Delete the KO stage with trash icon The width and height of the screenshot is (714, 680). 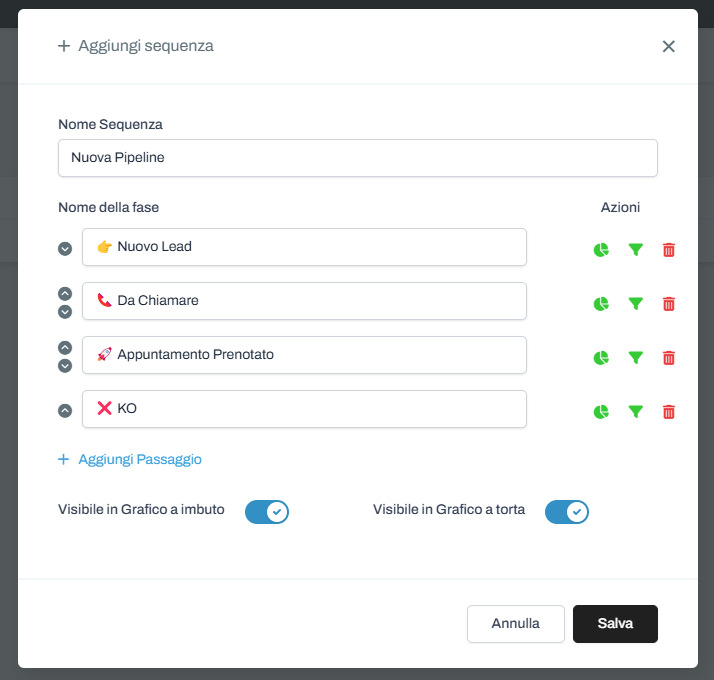(x=669, y=411)
